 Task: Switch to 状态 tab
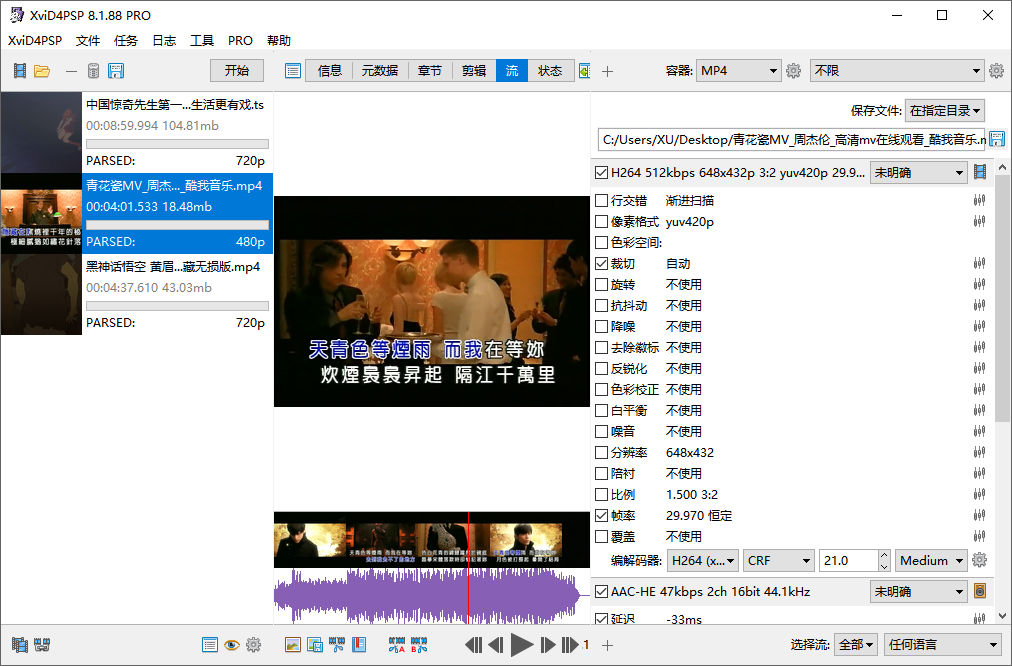[550, 70]
